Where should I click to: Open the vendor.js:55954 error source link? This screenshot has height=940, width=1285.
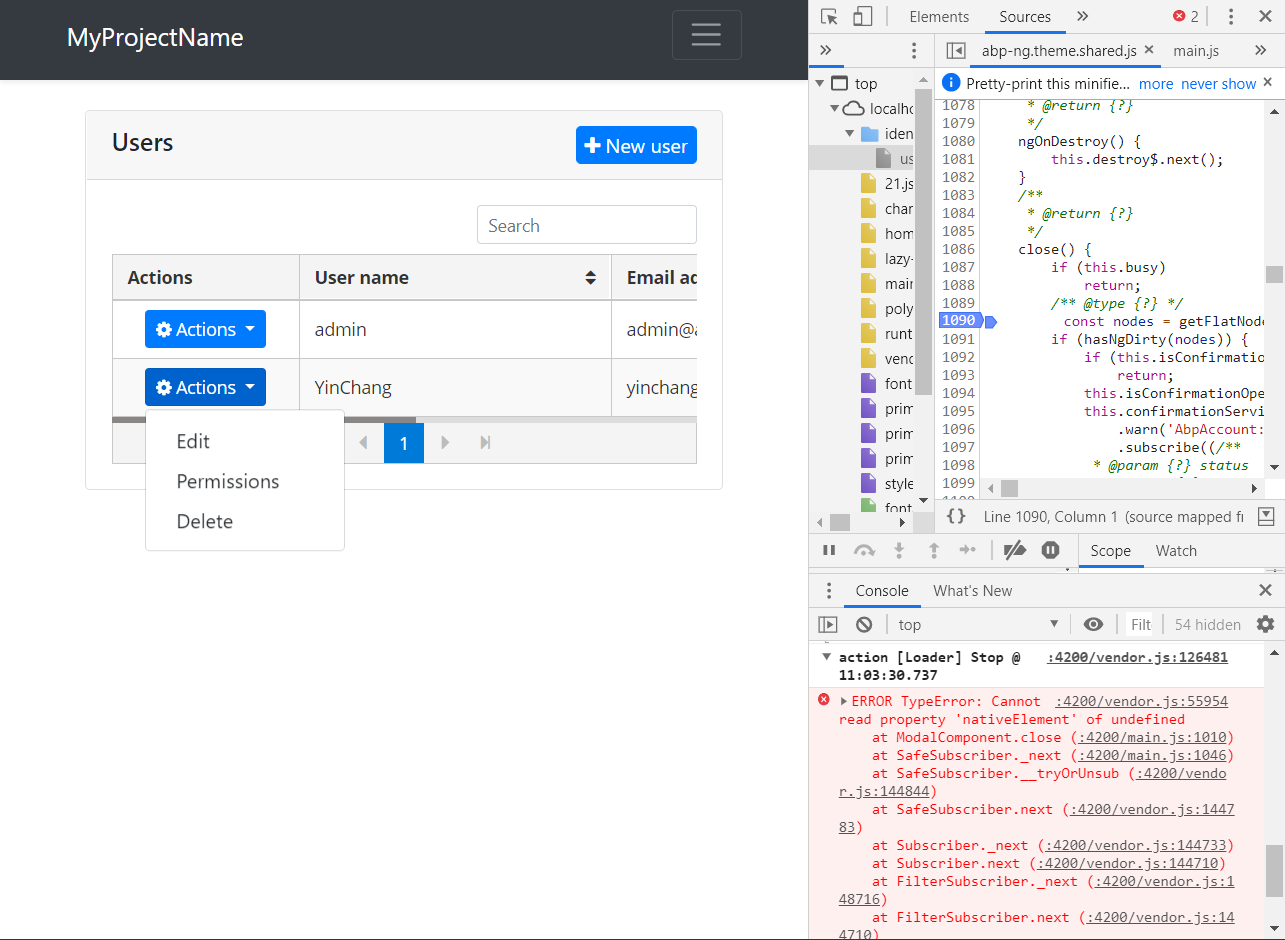pyautogui.click(x=1141, y=700)
